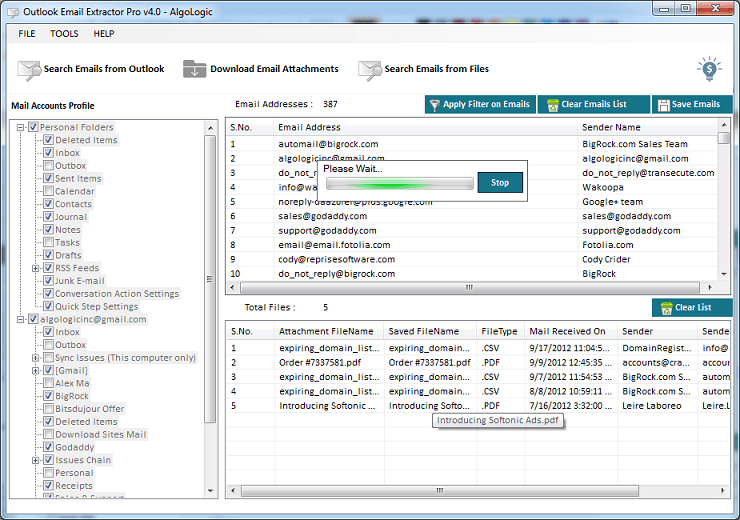
Task: Click Save Emails button
Action: (x=692, y=104)
